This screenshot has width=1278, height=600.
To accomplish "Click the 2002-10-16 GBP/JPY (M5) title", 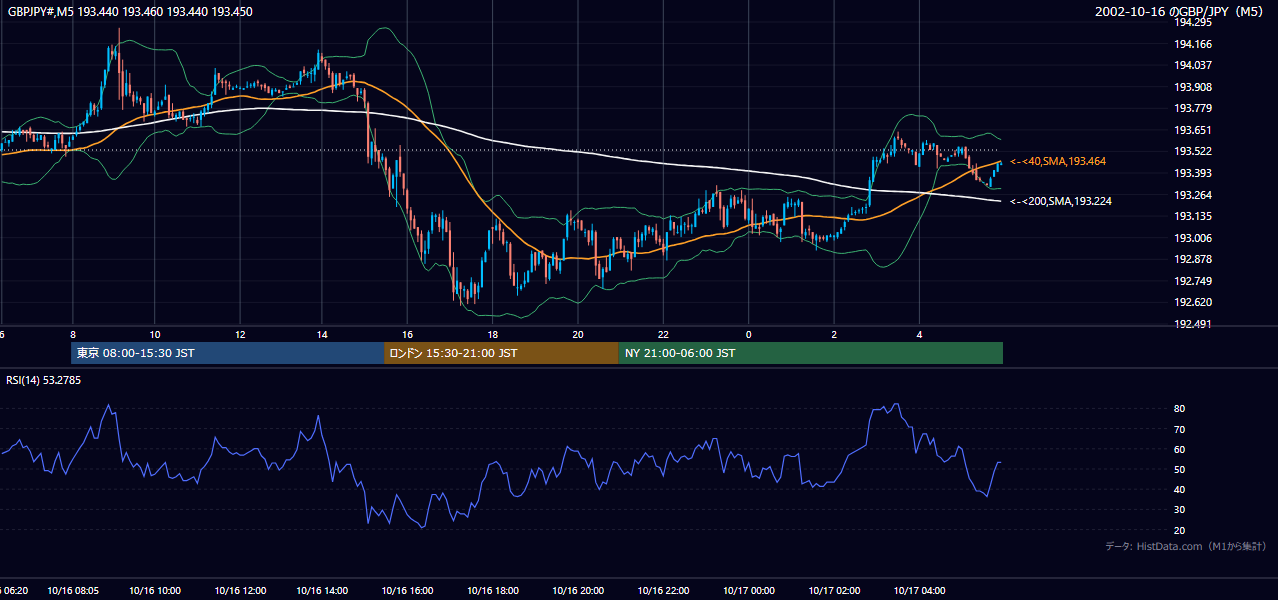I will [1181, 12].
